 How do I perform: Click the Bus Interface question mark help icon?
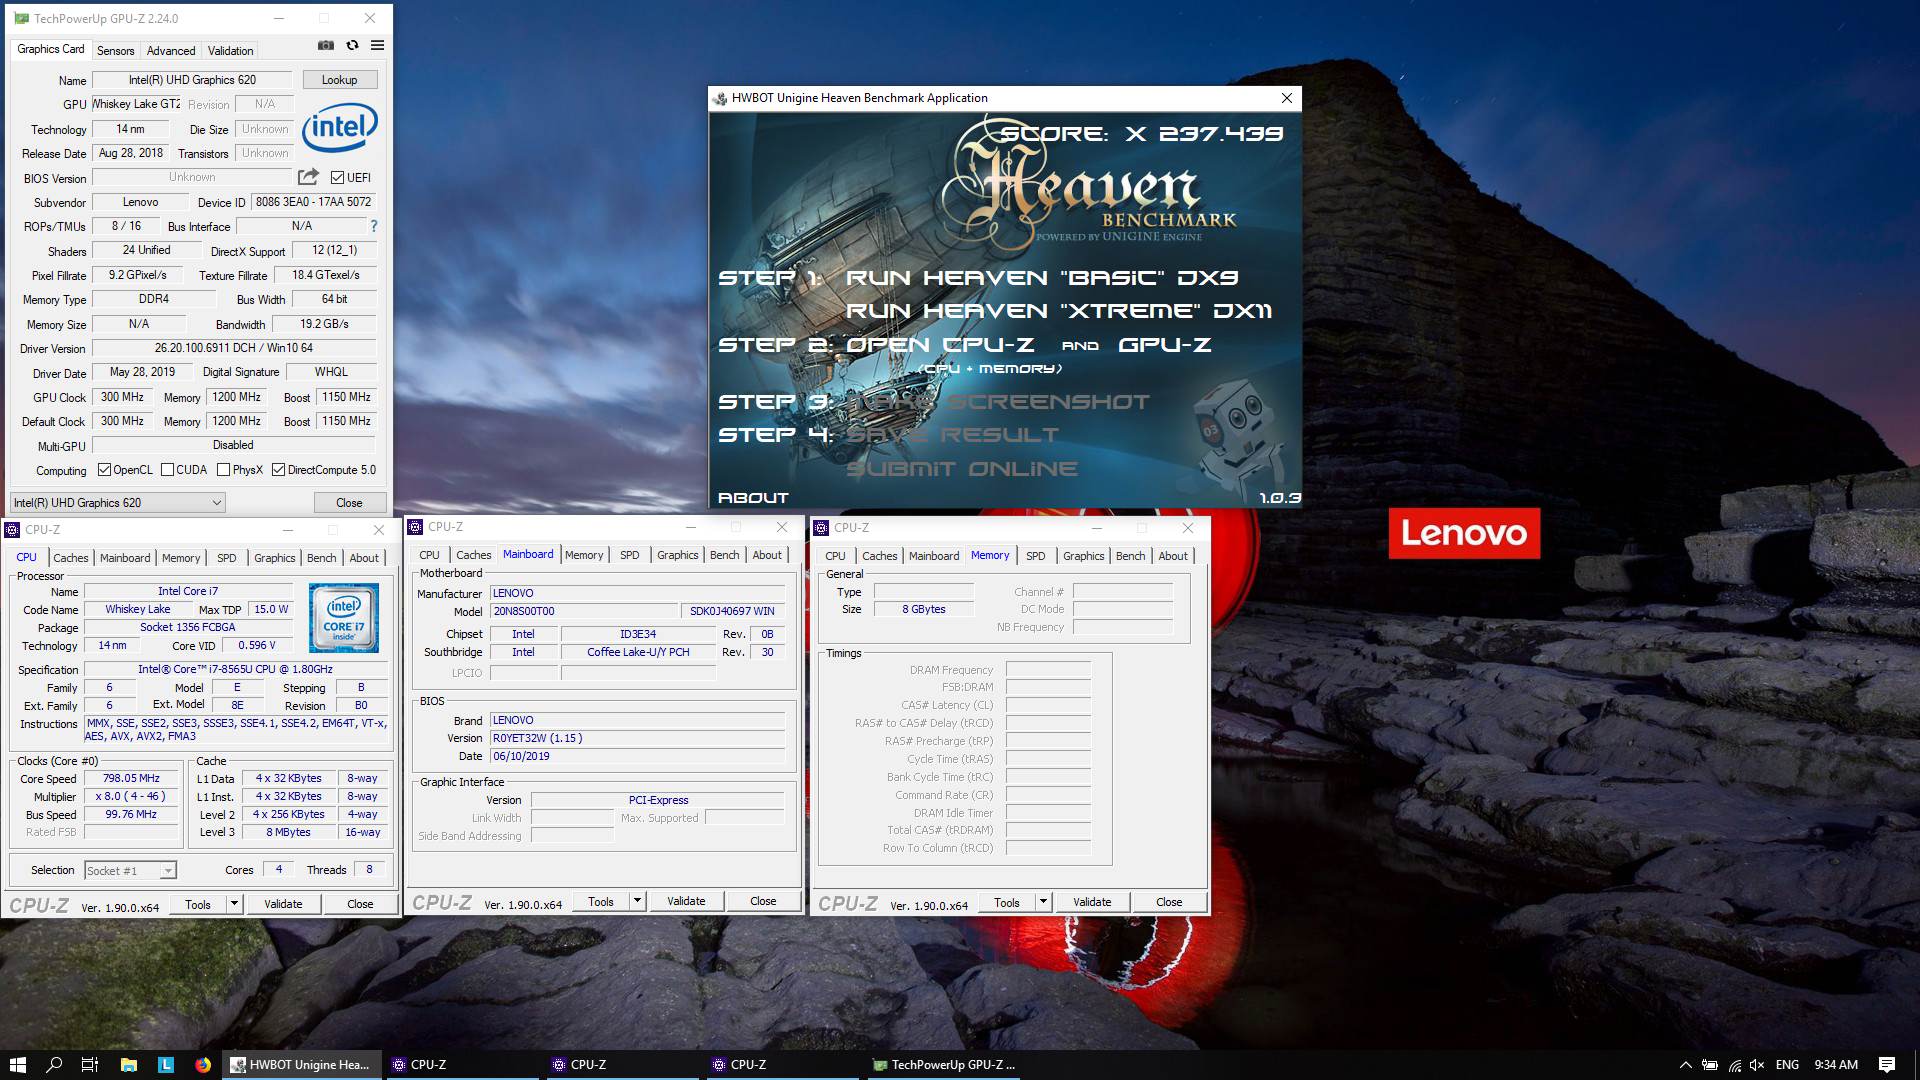click(x=374, y=226)
